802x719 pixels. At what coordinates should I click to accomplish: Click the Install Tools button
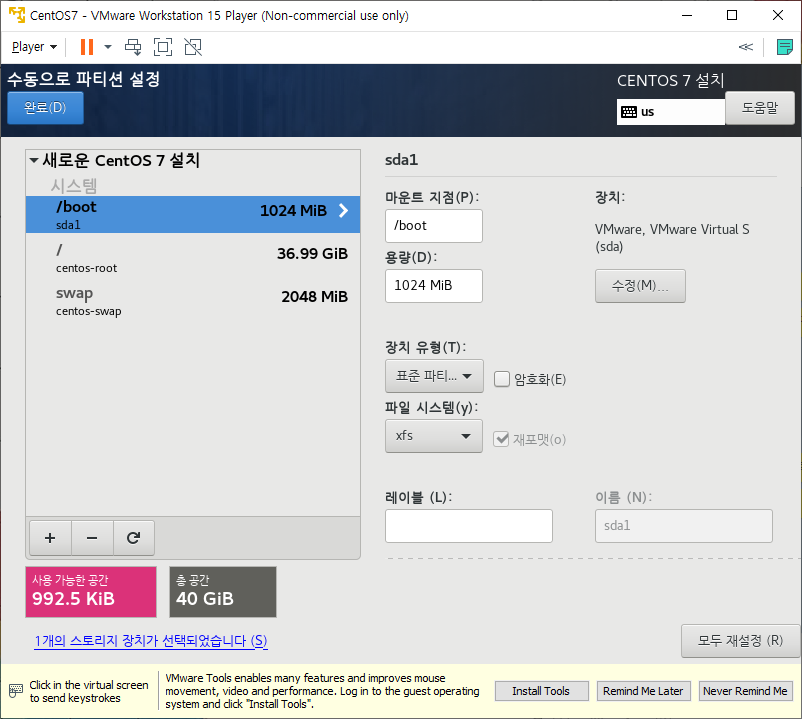click(x=541, y=691)
